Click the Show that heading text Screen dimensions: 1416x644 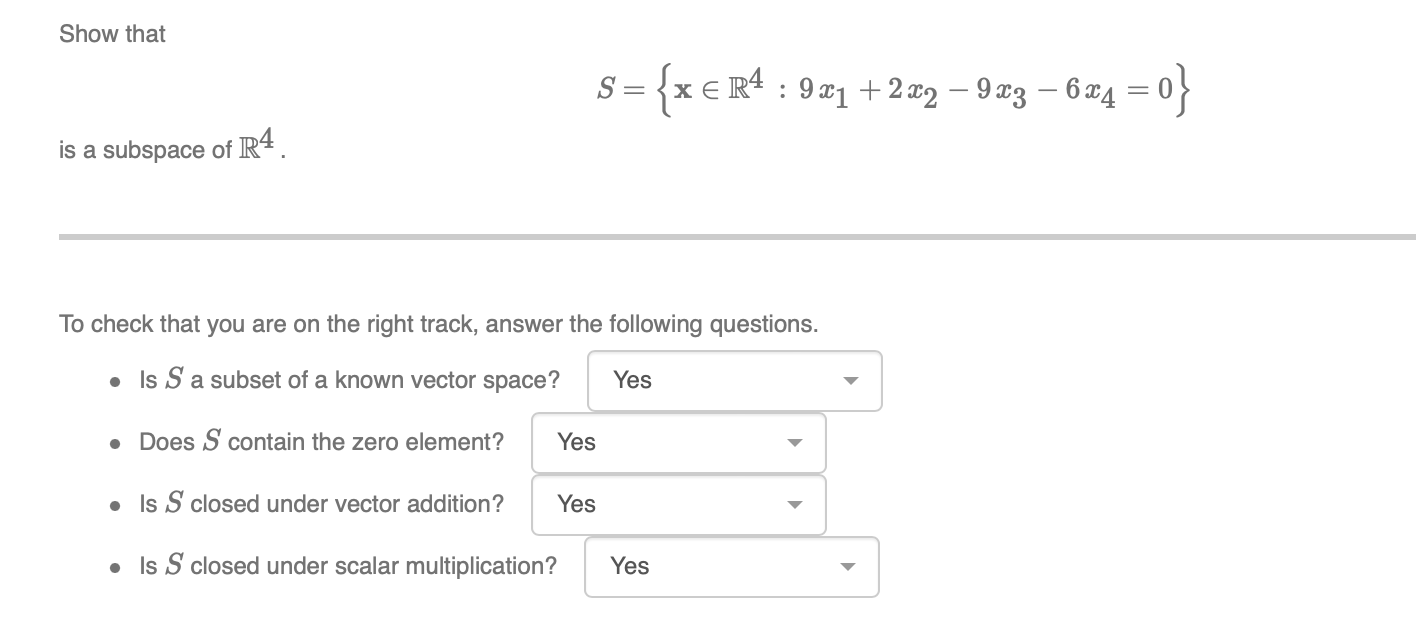(x=112, y=33)
